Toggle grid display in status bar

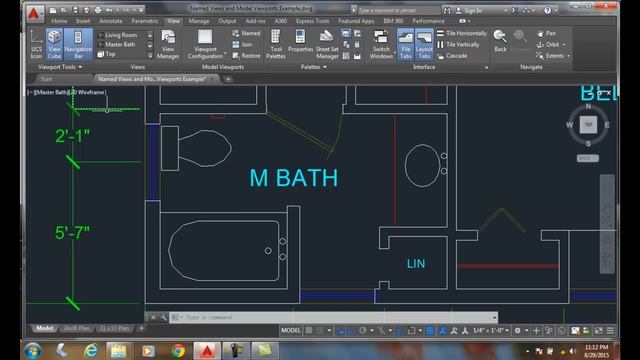(x=309, y=330)
